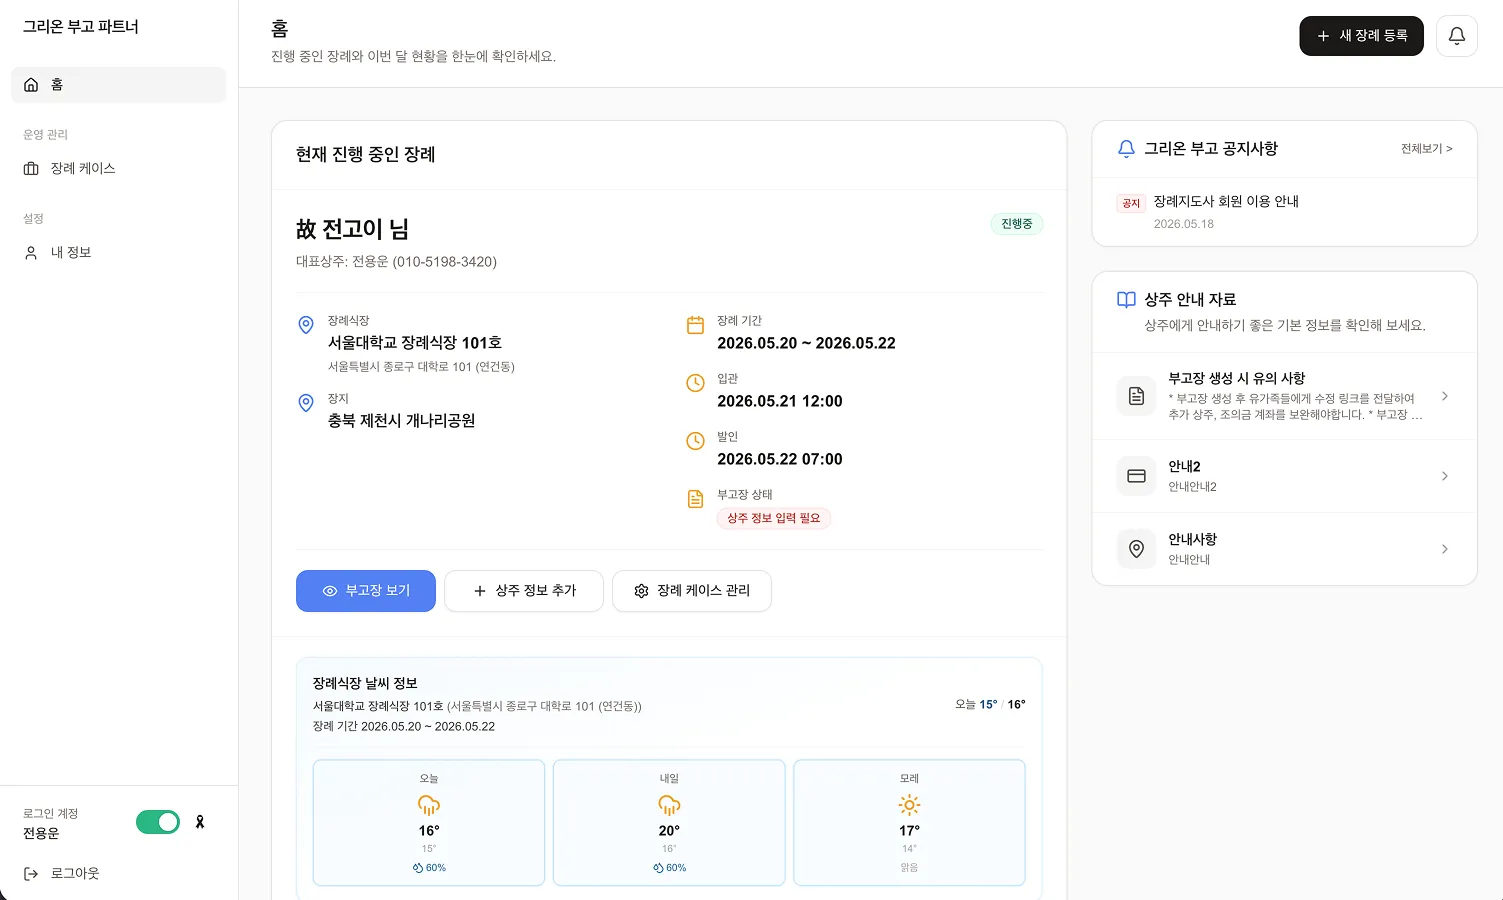Click the home icon in sidebar
The height and width of the screenshot is (900, 1503).
[x=31, y=85]
